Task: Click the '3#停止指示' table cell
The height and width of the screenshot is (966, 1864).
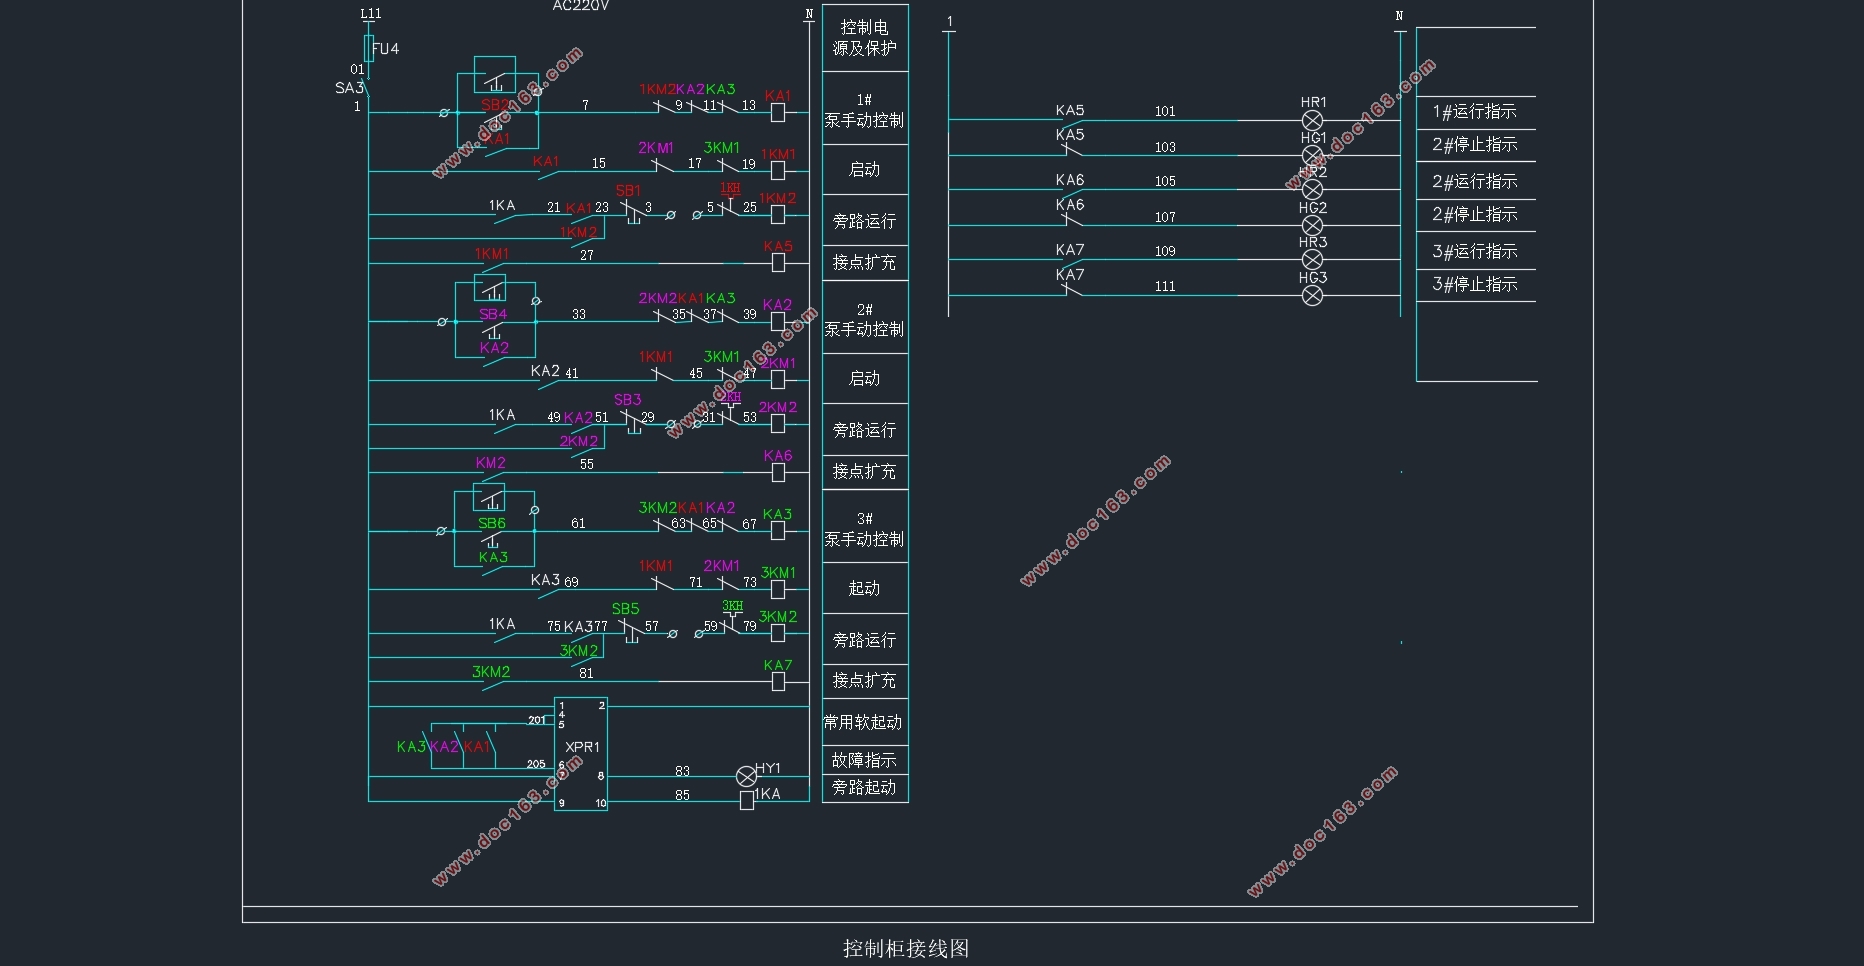Action: click(1476, 284)
